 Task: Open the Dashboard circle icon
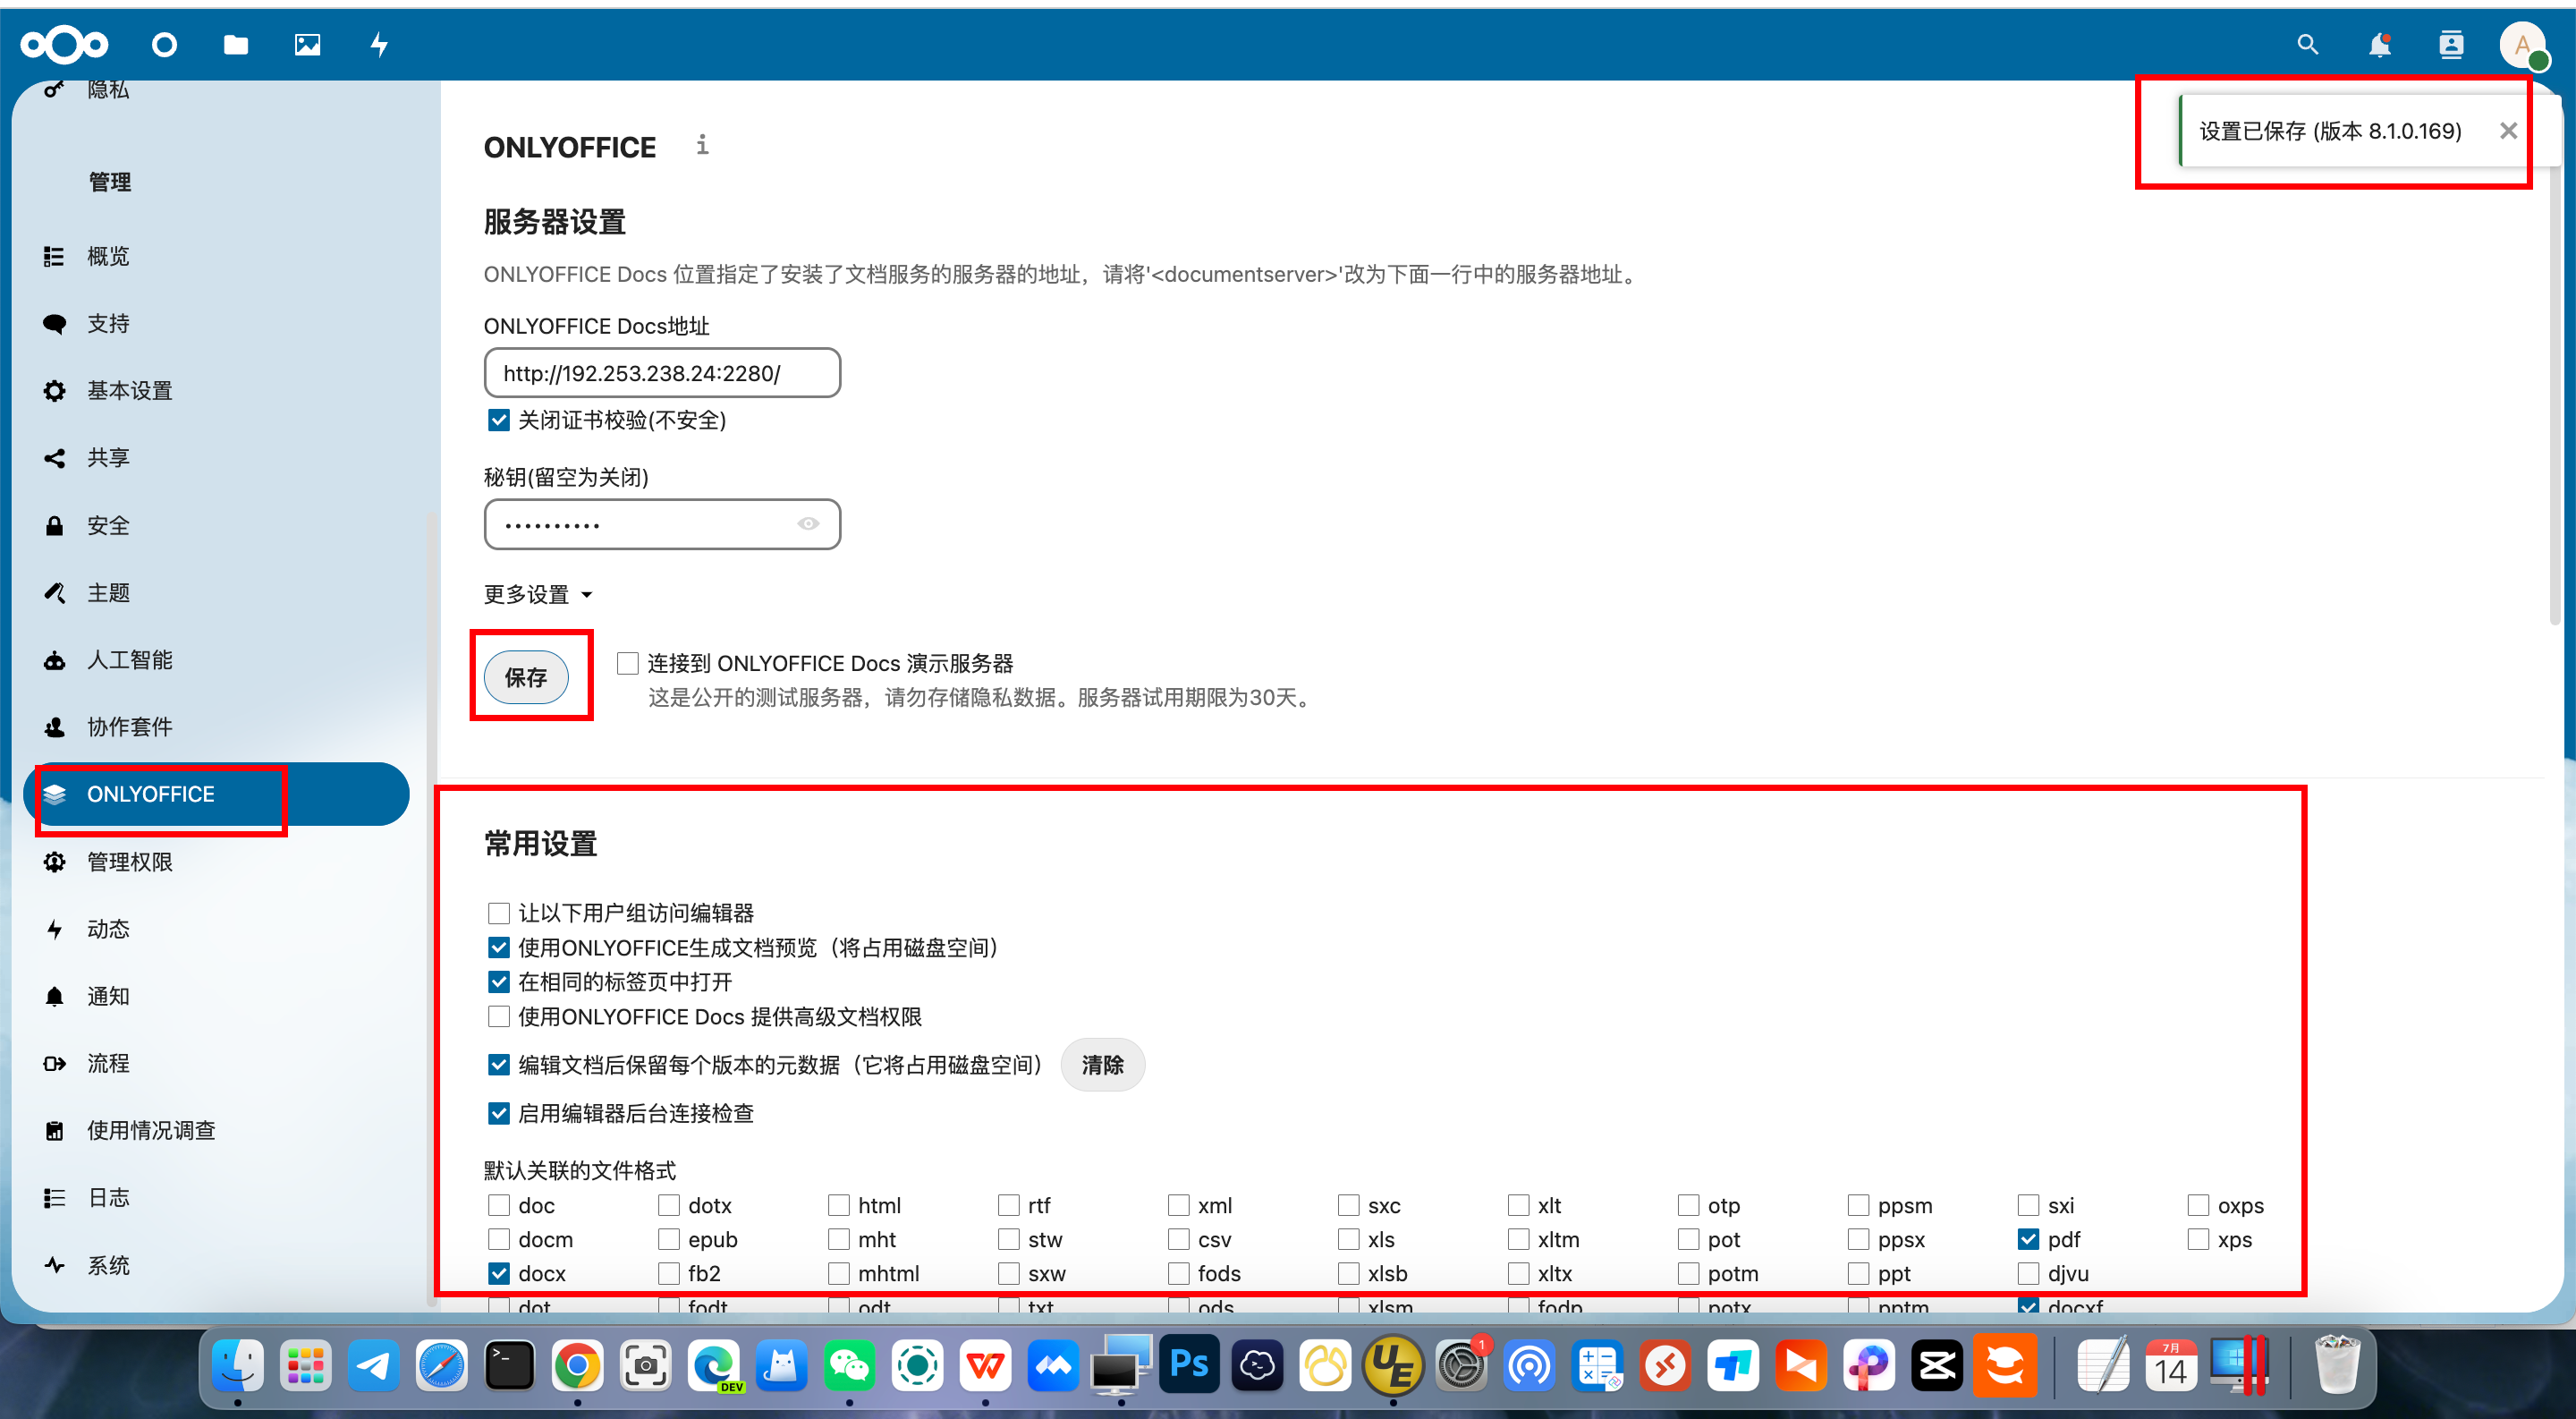(164, 44)
